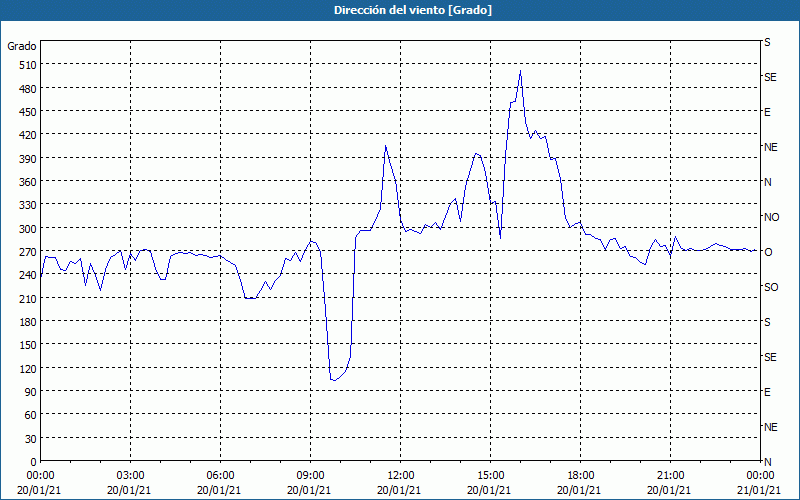Image resolution: width=800 pixels, height=500 pixels.
Task: Click the "E" compass label level with 90
Action: point(767,392)
